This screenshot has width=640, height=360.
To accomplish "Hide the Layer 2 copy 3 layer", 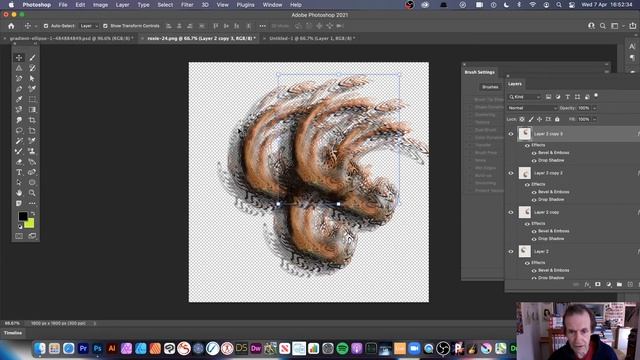I will point(511,134).
